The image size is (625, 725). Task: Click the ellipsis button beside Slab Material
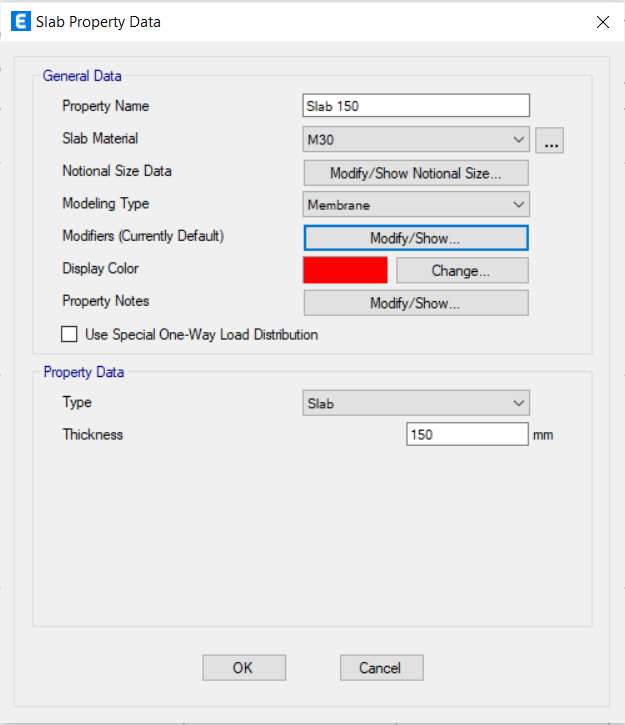tap(549, 140)
